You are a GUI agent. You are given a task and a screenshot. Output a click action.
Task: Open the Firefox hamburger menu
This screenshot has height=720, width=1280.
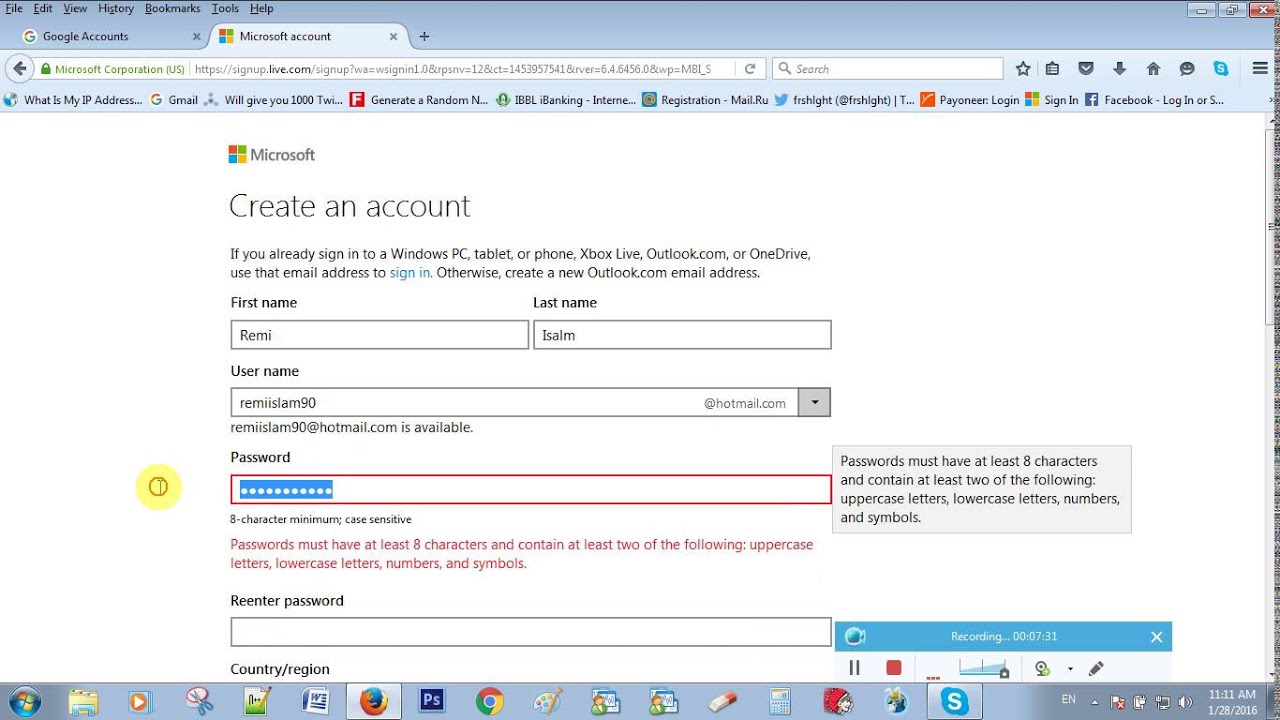pos(1260,69)
